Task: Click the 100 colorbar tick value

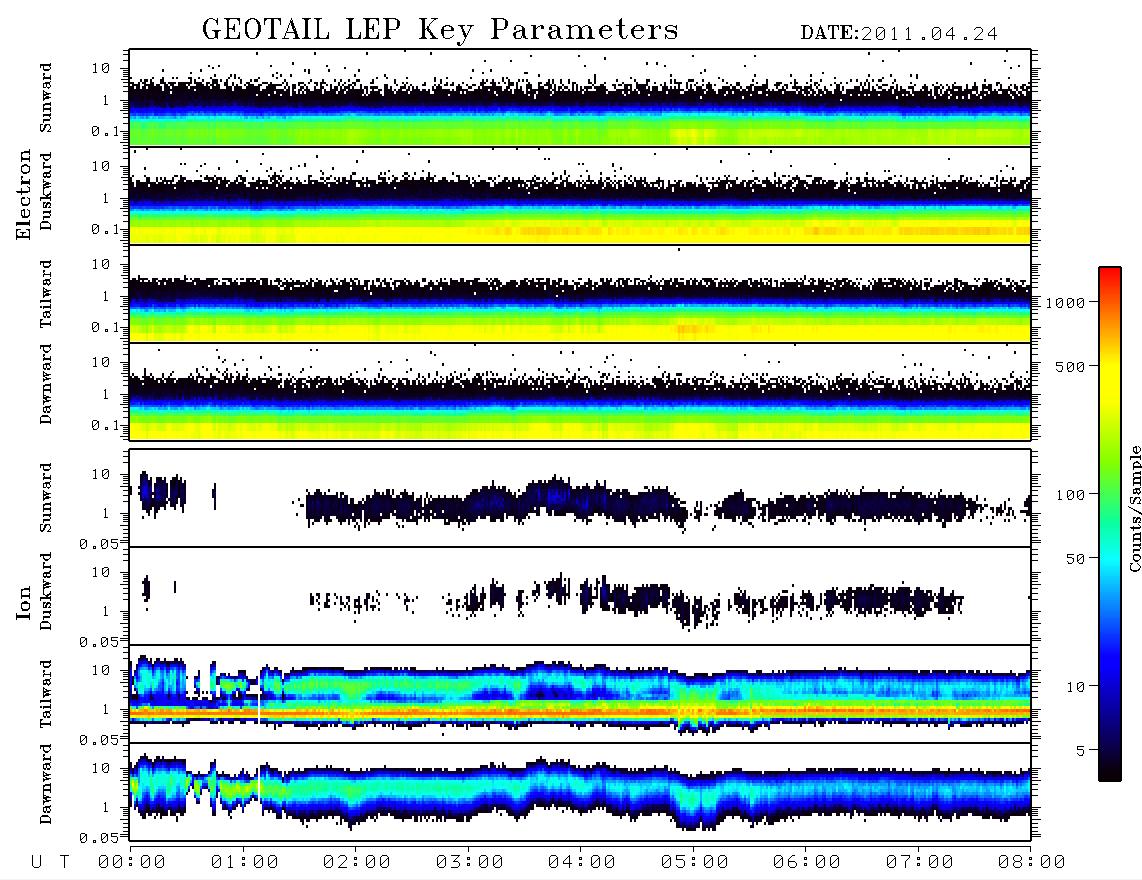Action: point(1070,495)
